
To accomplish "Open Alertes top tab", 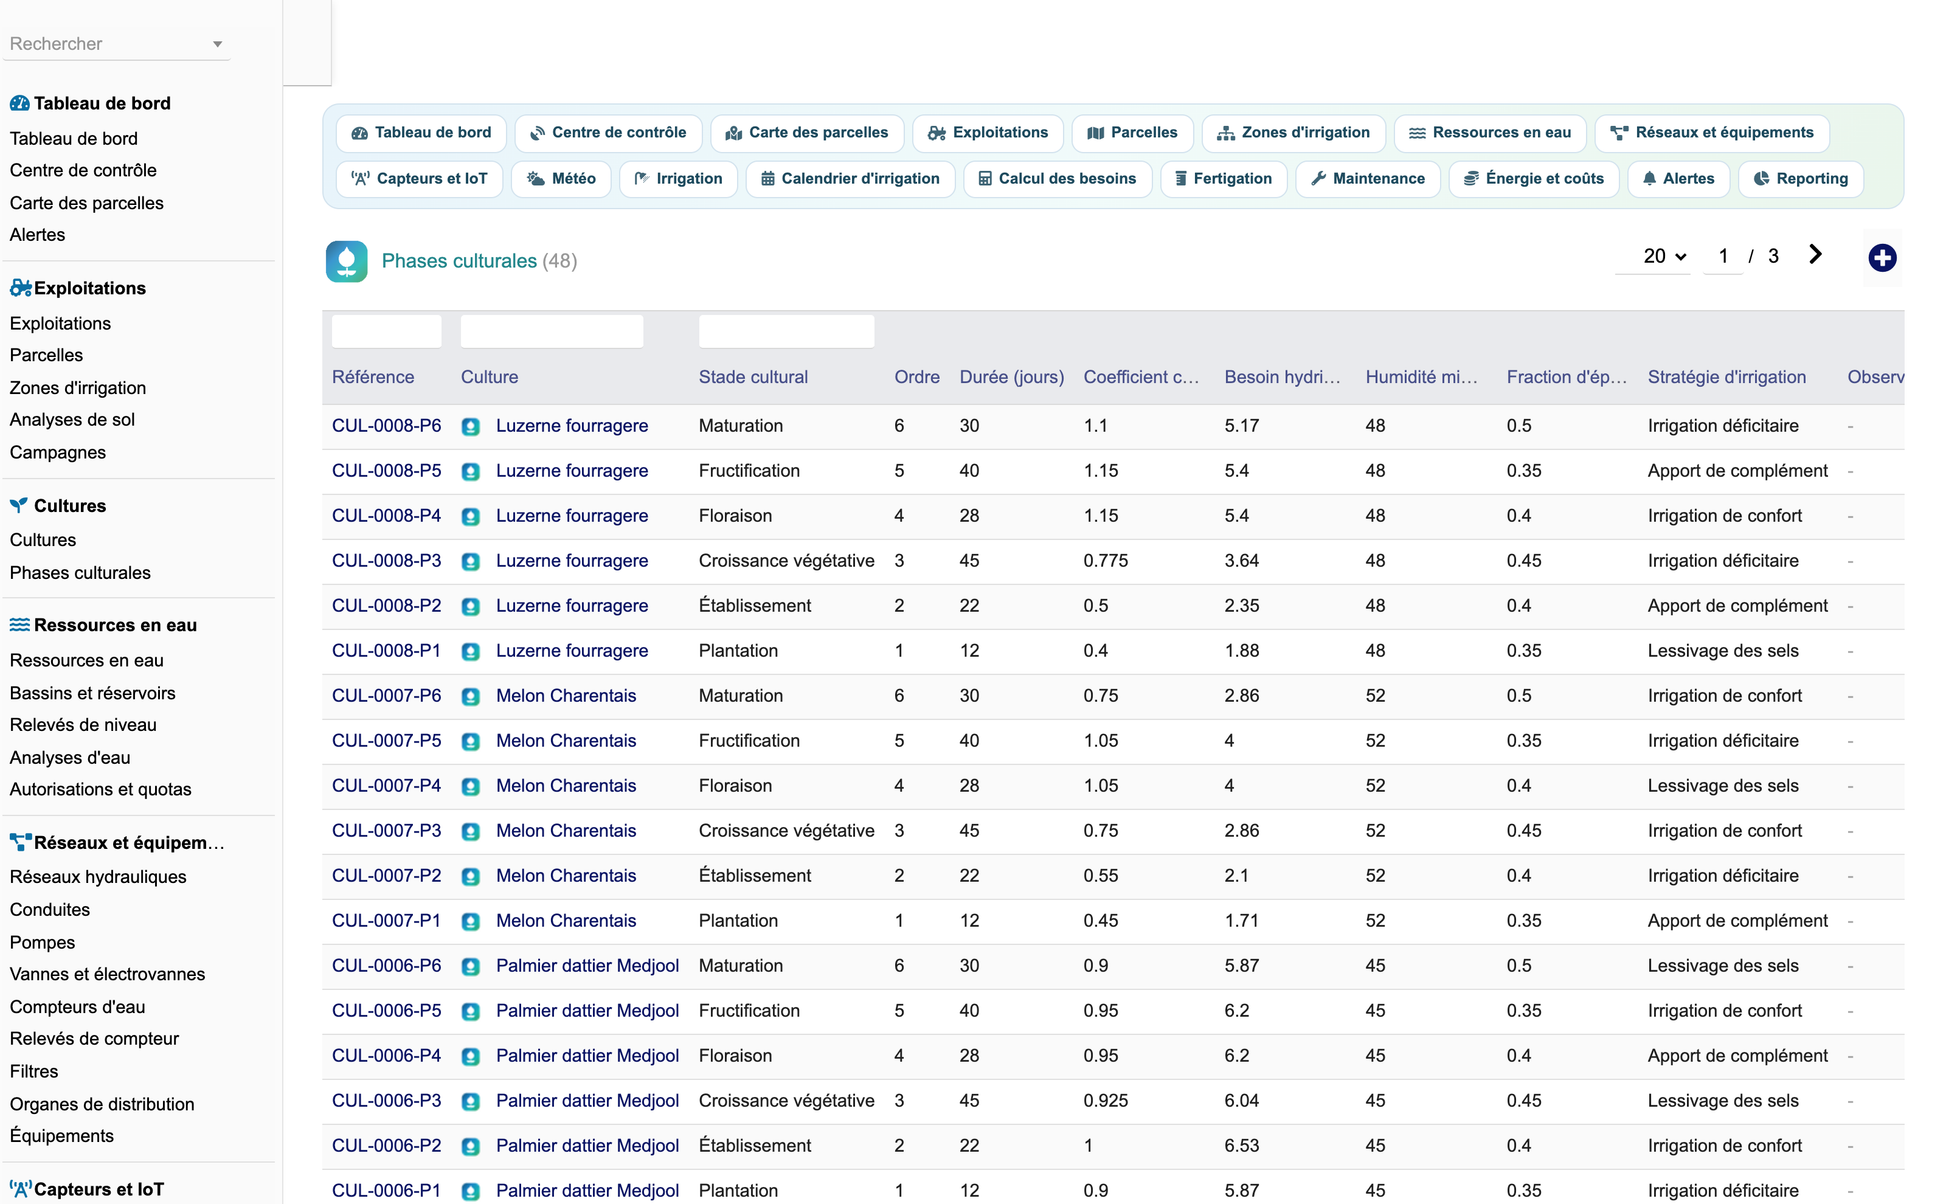I will coord(1679,179).
